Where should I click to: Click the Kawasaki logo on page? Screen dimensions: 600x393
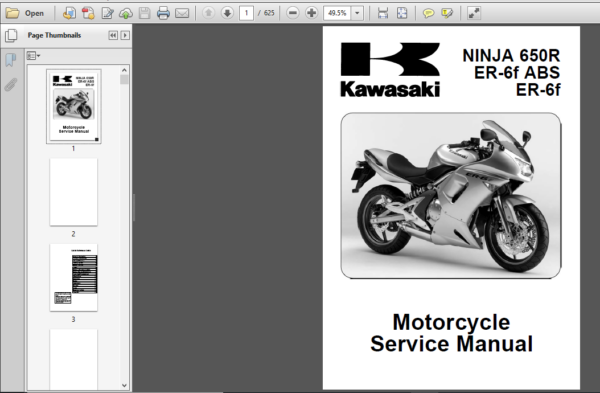coord(390,69)
